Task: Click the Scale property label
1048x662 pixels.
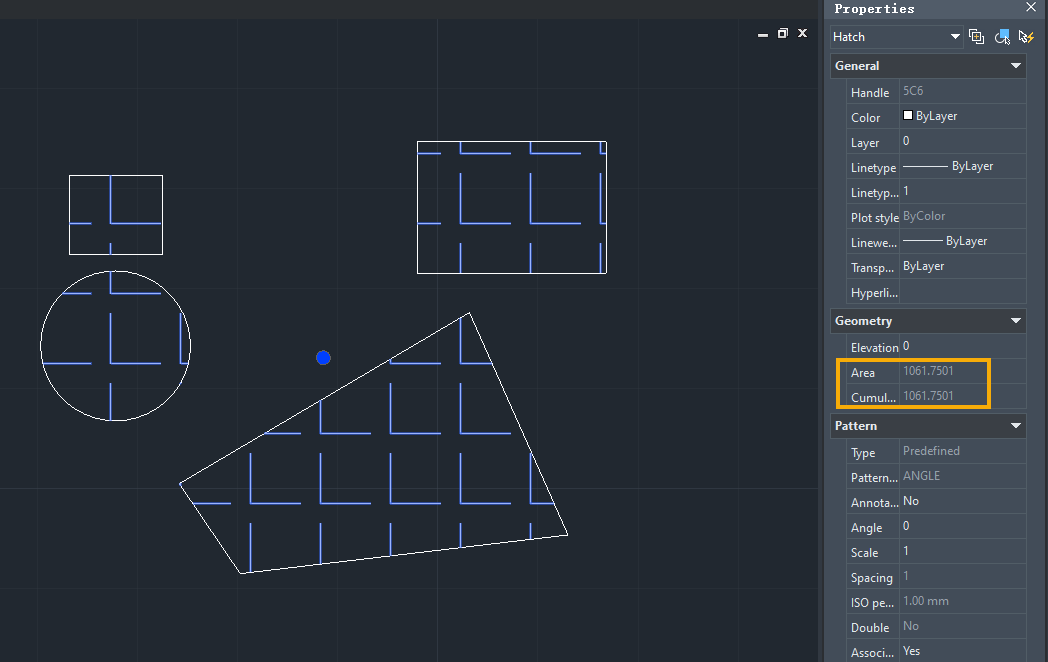Action: [864, 553]
